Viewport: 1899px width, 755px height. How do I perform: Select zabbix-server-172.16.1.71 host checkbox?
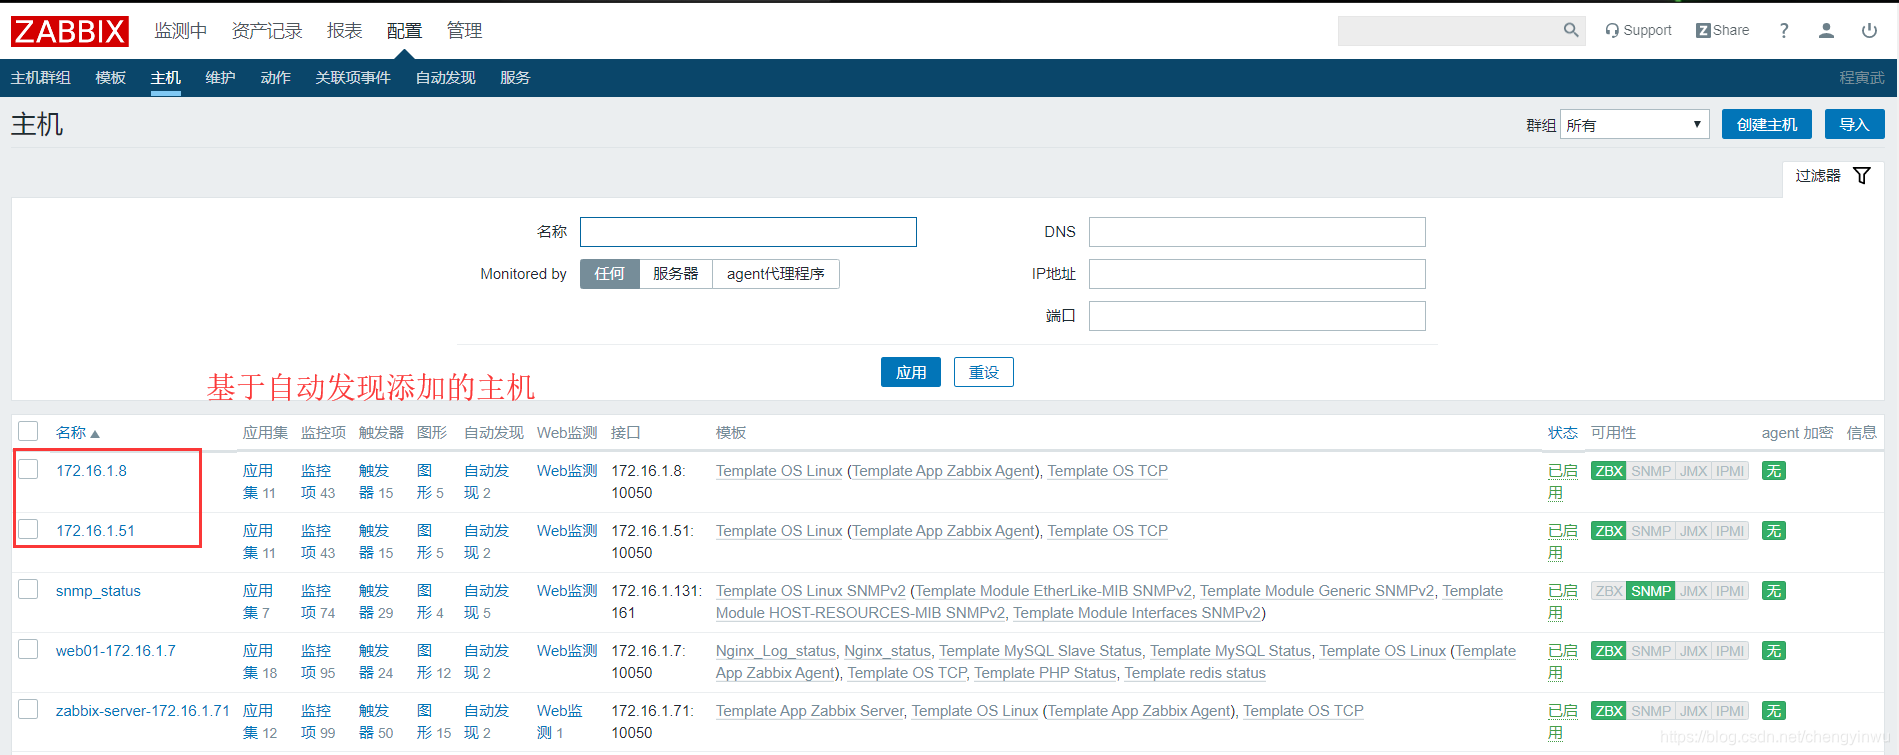pos(28,709)
